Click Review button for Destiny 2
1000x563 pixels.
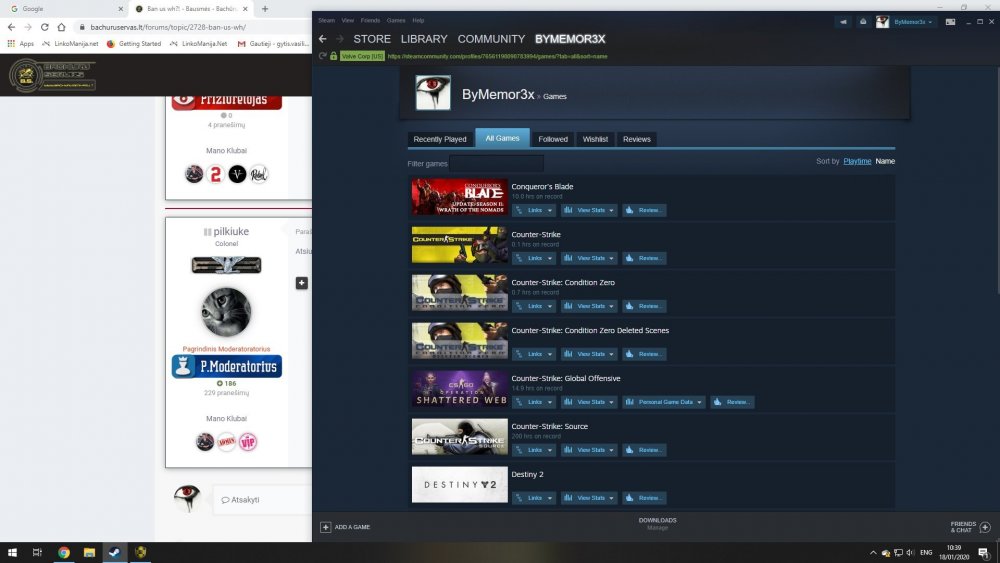[644, 498]
